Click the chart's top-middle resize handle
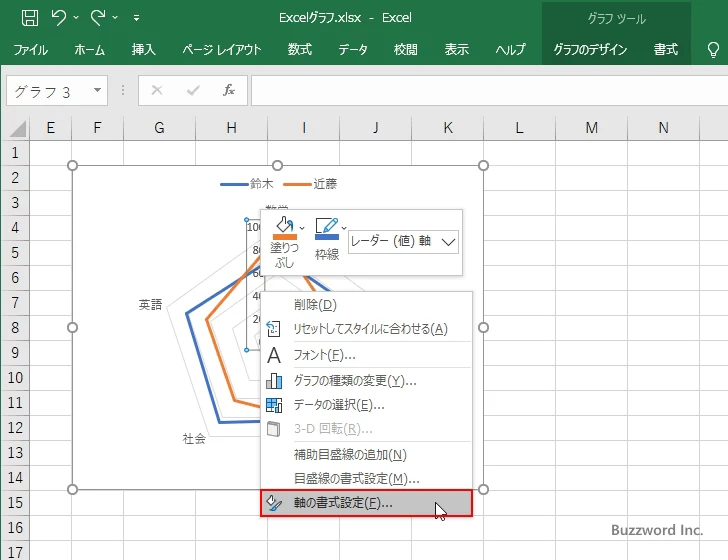 pos(278,166)
